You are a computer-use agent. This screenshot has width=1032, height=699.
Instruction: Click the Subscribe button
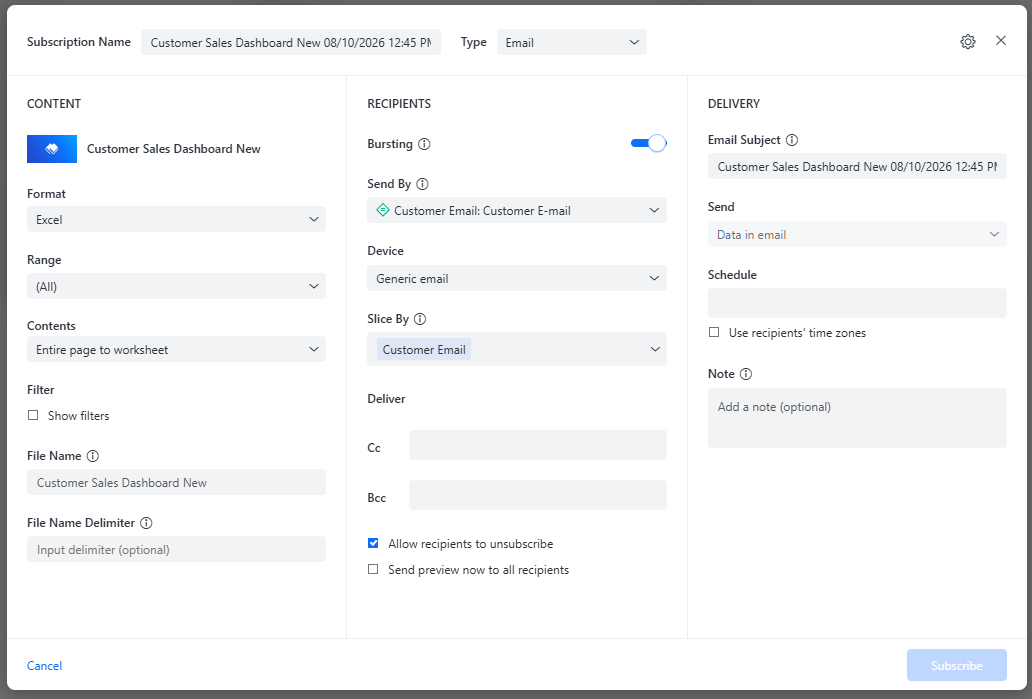click(x=956, y=665)
